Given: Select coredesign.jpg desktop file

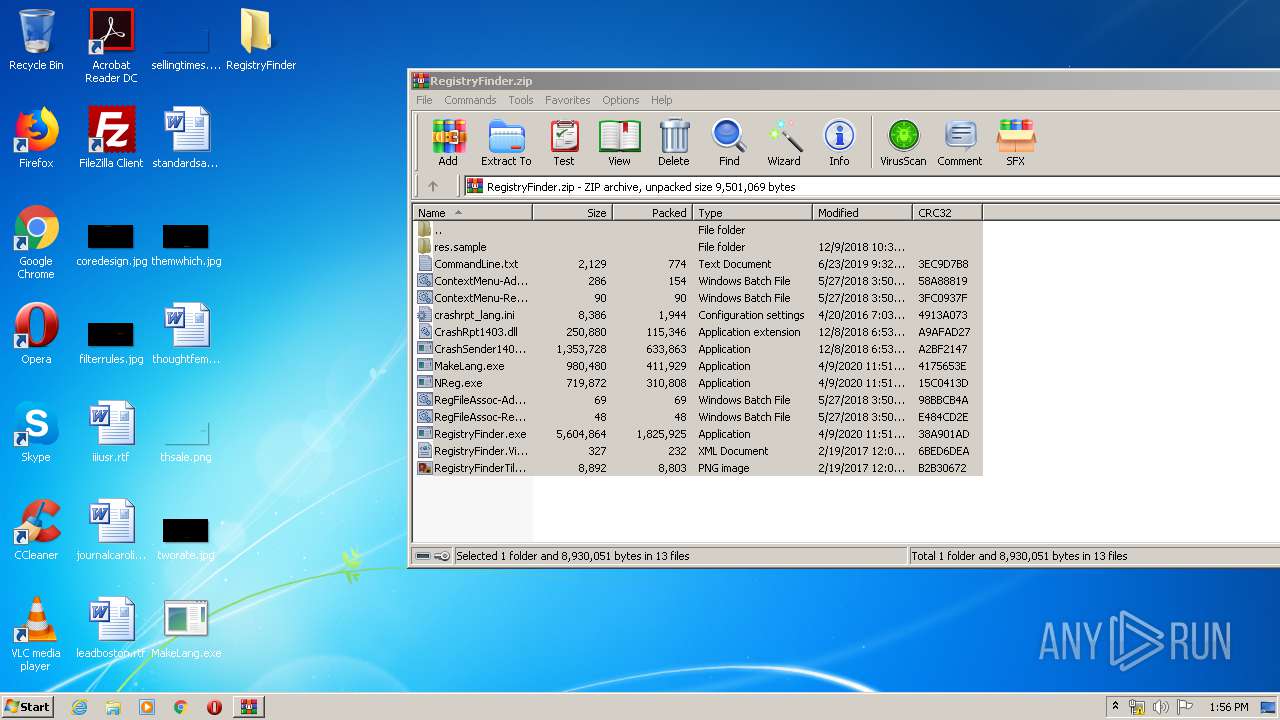Looking at the screenshot, I should click(x=111, y=246).
